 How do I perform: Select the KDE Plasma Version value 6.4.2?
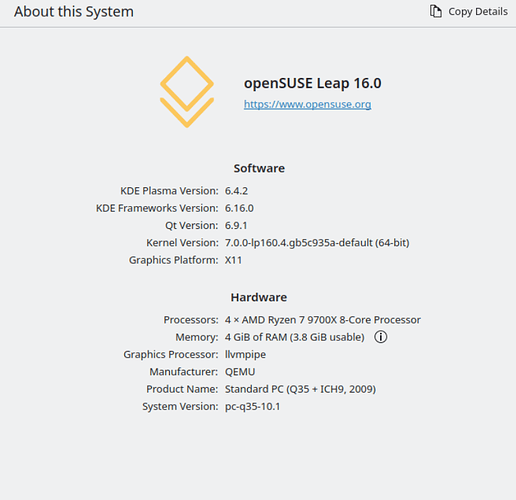click(236, 191)
